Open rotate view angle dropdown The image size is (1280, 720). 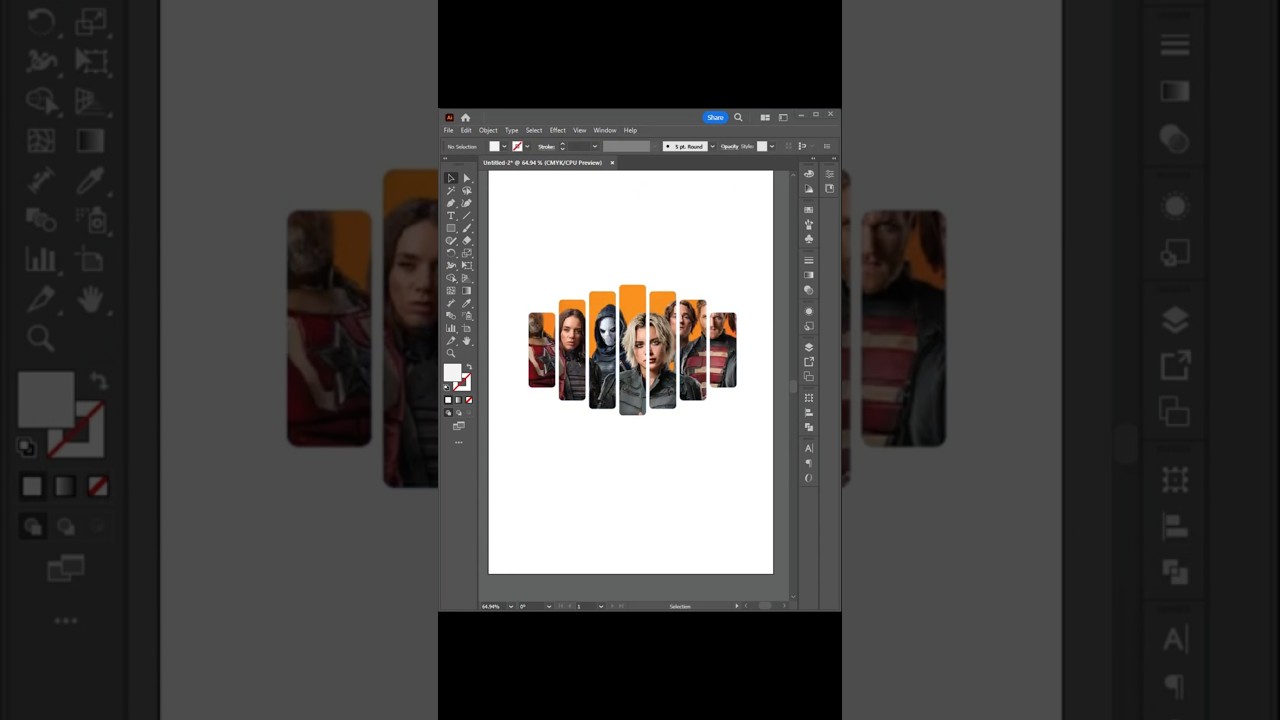[549, 606]
